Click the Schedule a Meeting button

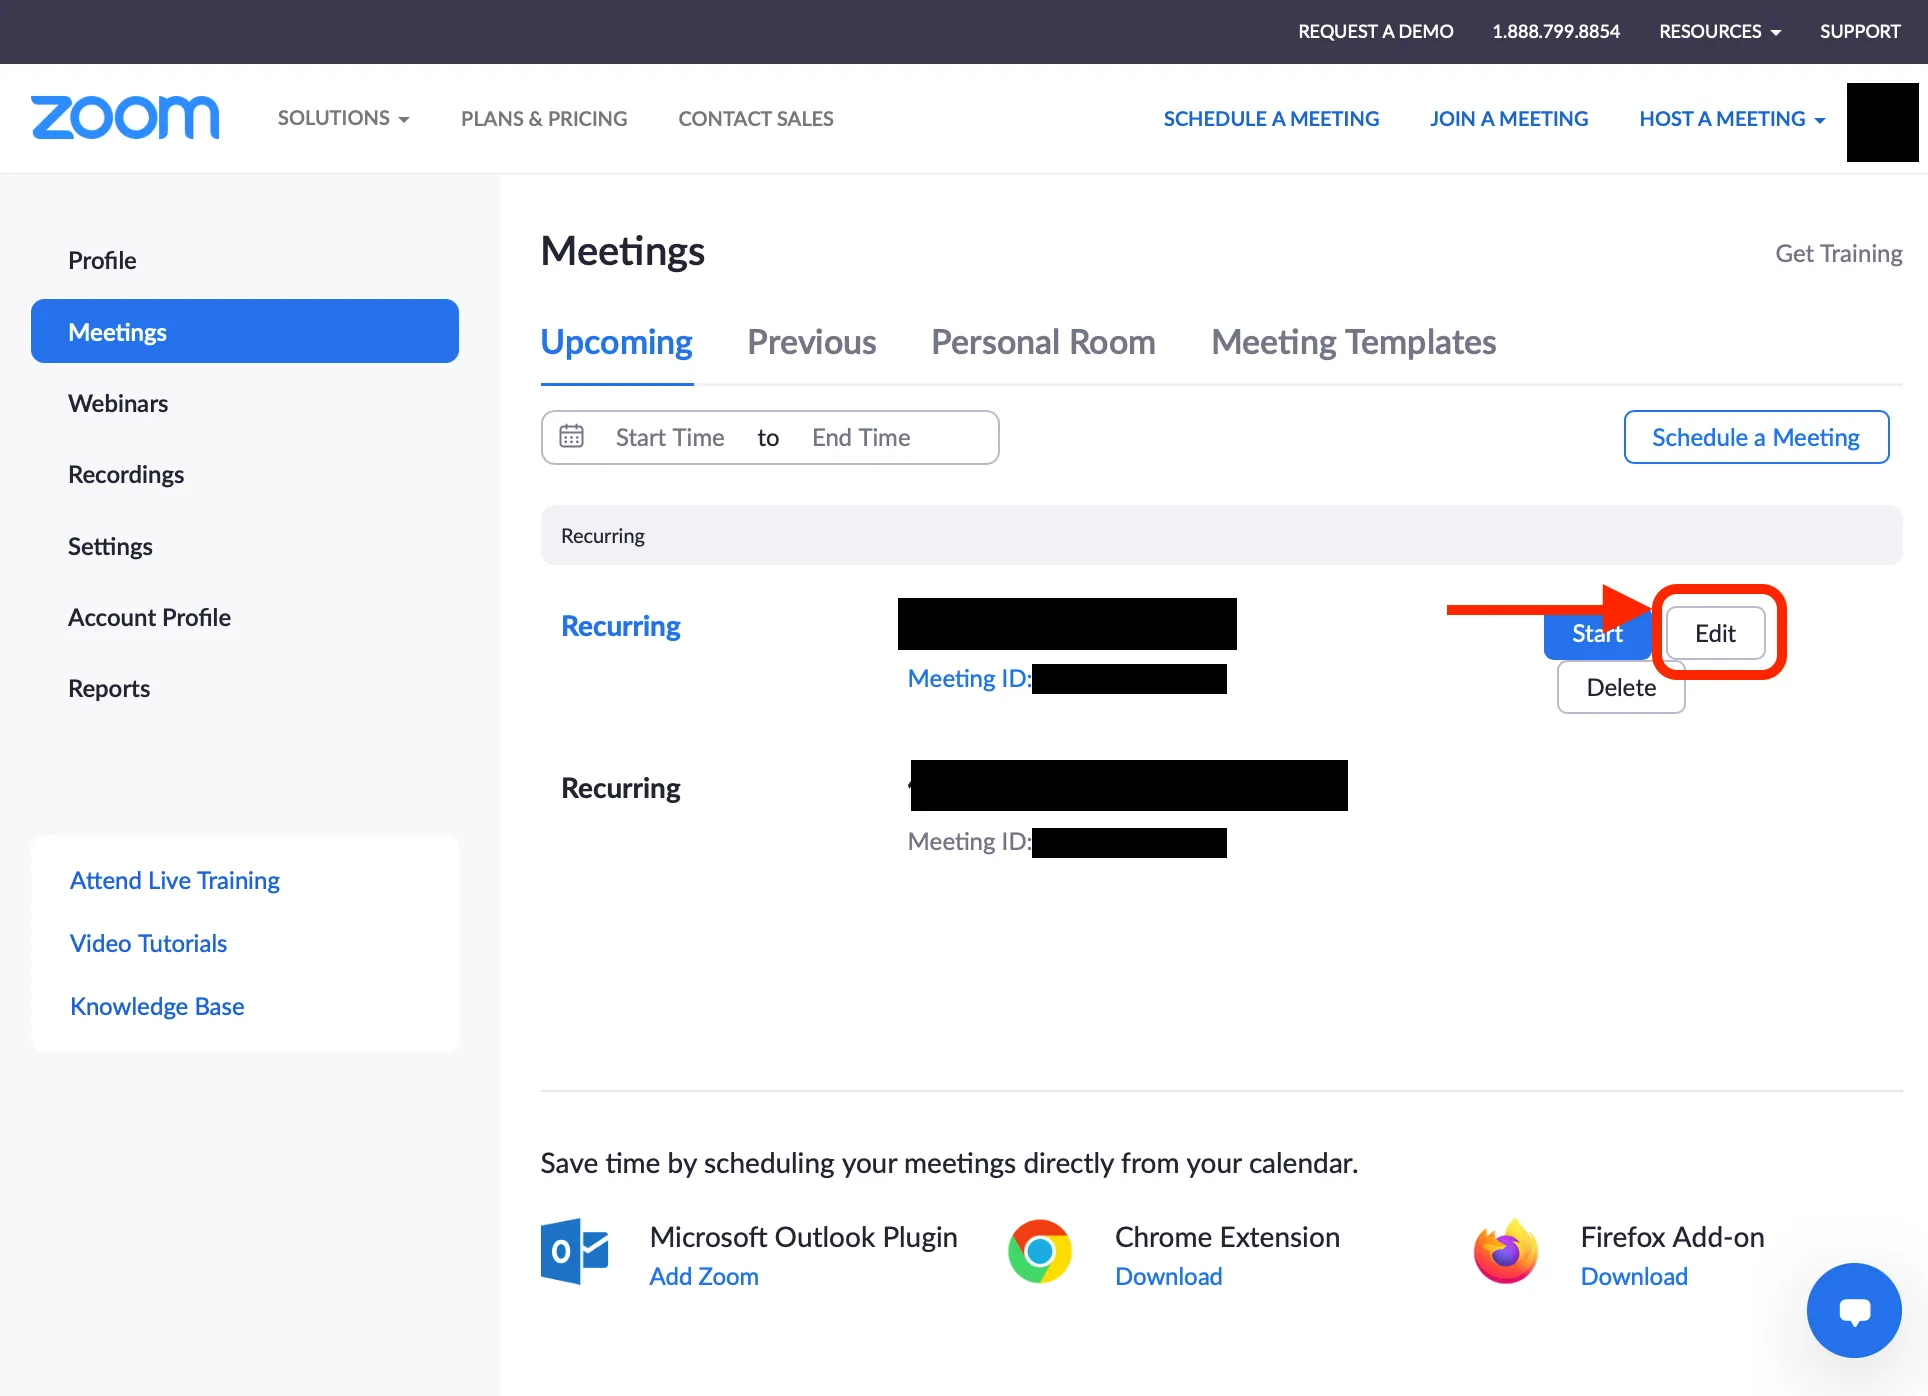pos(1755,437)
